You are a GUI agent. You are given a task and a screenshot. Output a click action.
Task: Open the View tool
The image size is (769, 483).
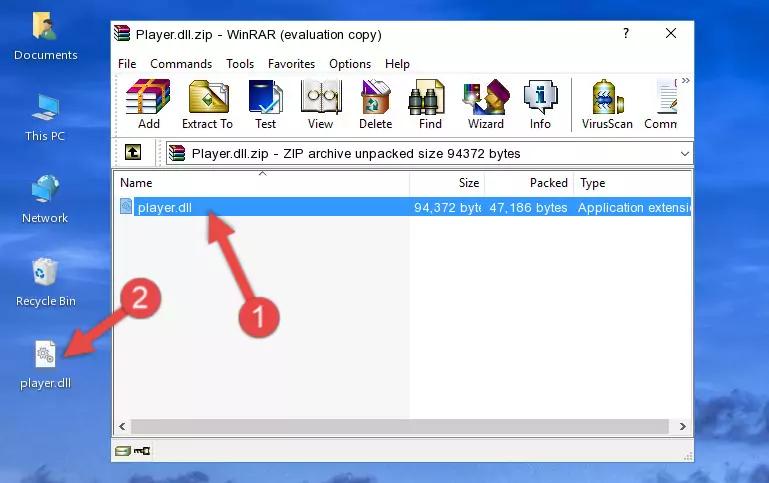point(321,104)
